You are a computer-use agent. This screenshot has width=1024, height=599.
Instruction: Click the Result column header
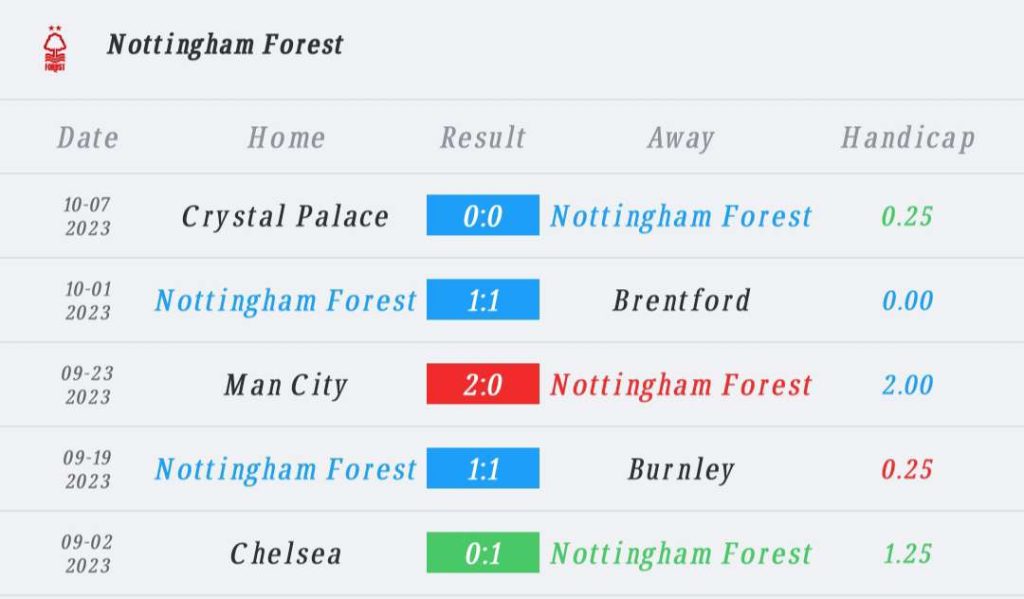click(483, 138)
